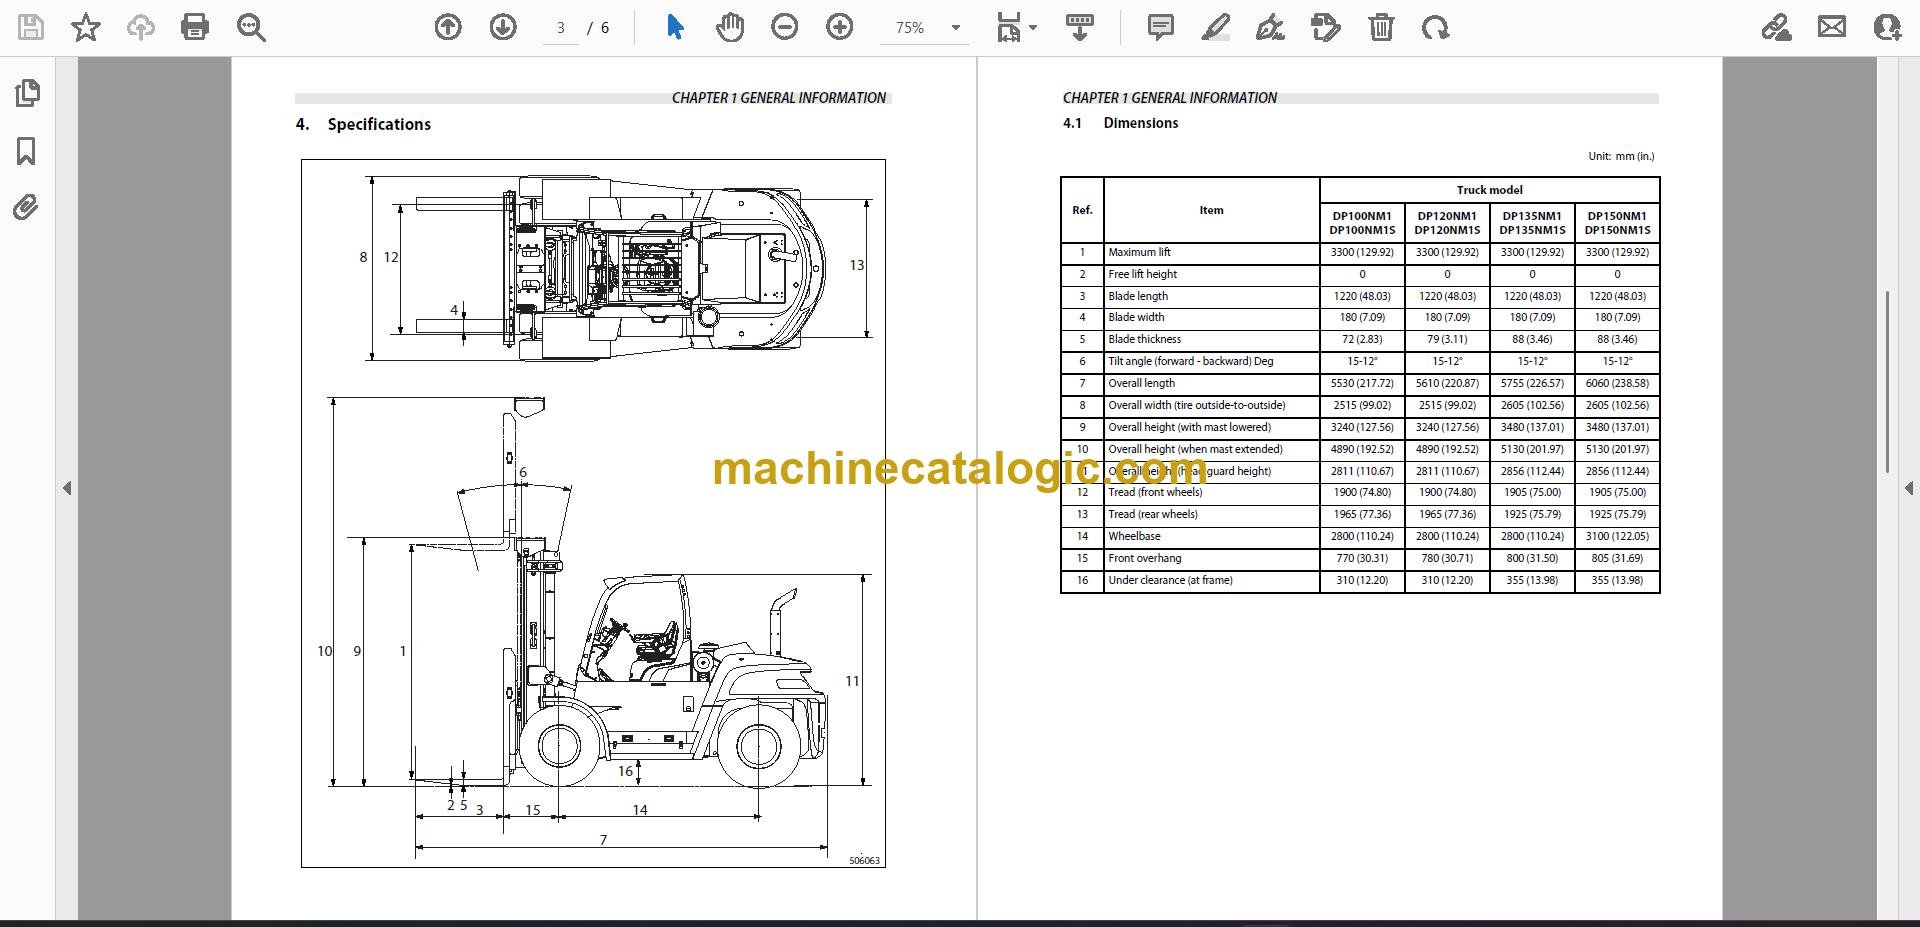
Task: Bookmark document with star icon
Action: pos(86,28)
